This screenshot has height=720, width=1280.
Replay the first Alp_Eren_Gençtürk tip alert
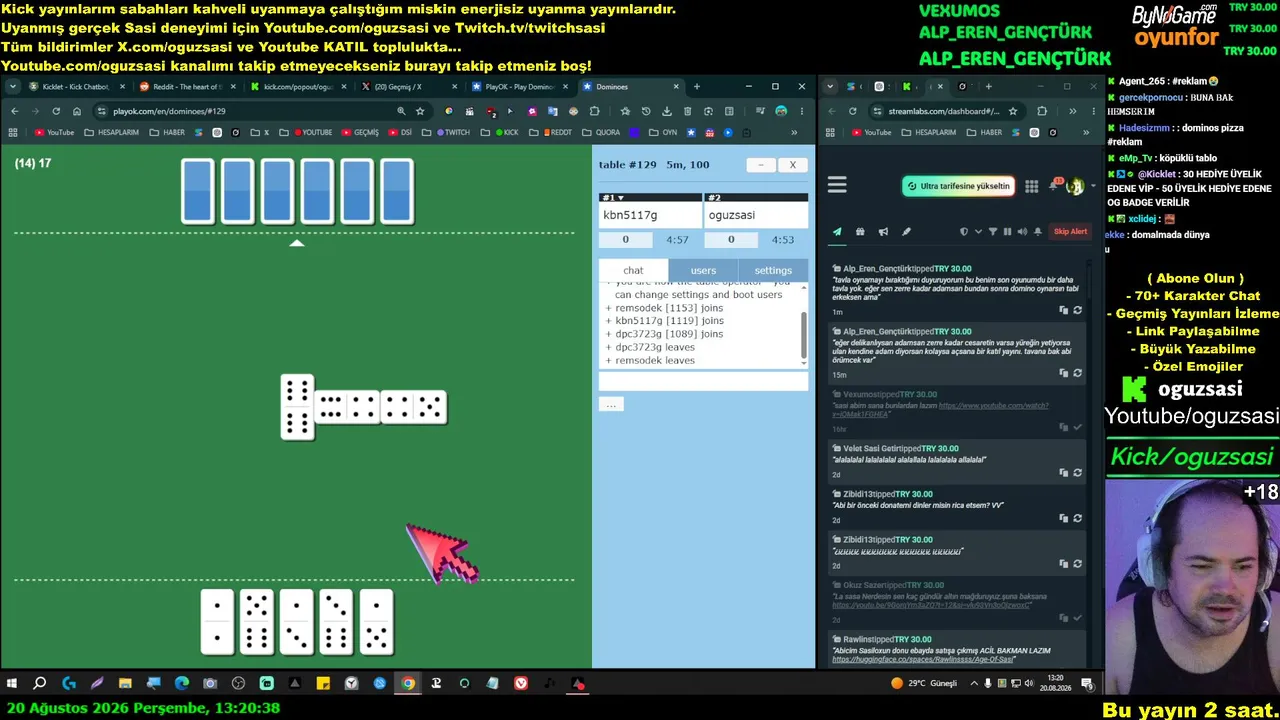click(x=1077, y=310)
